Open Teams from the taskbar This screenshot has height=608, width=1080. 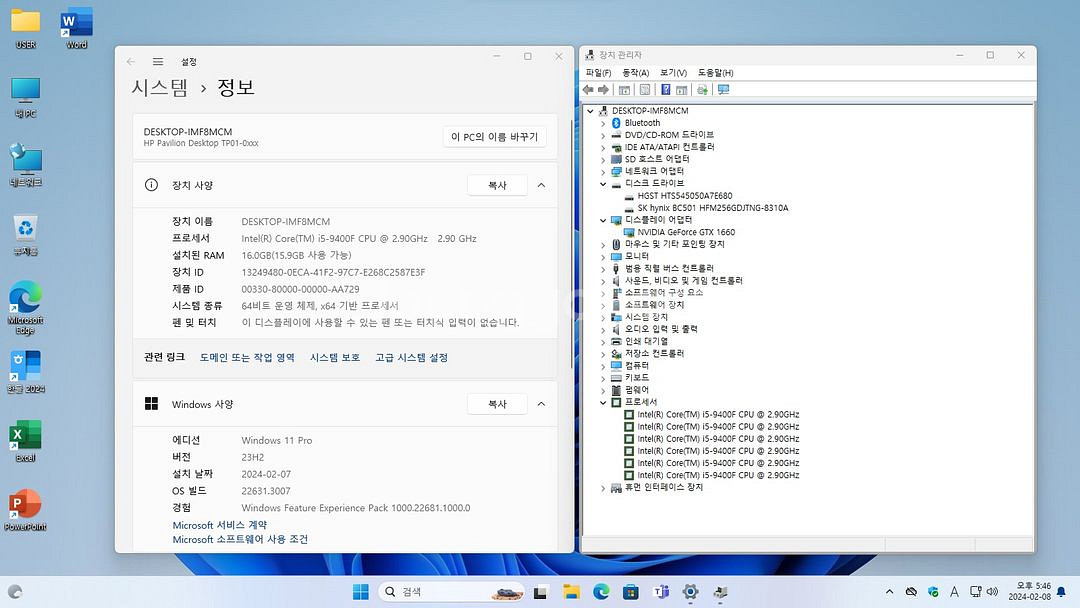click(661, 591)
